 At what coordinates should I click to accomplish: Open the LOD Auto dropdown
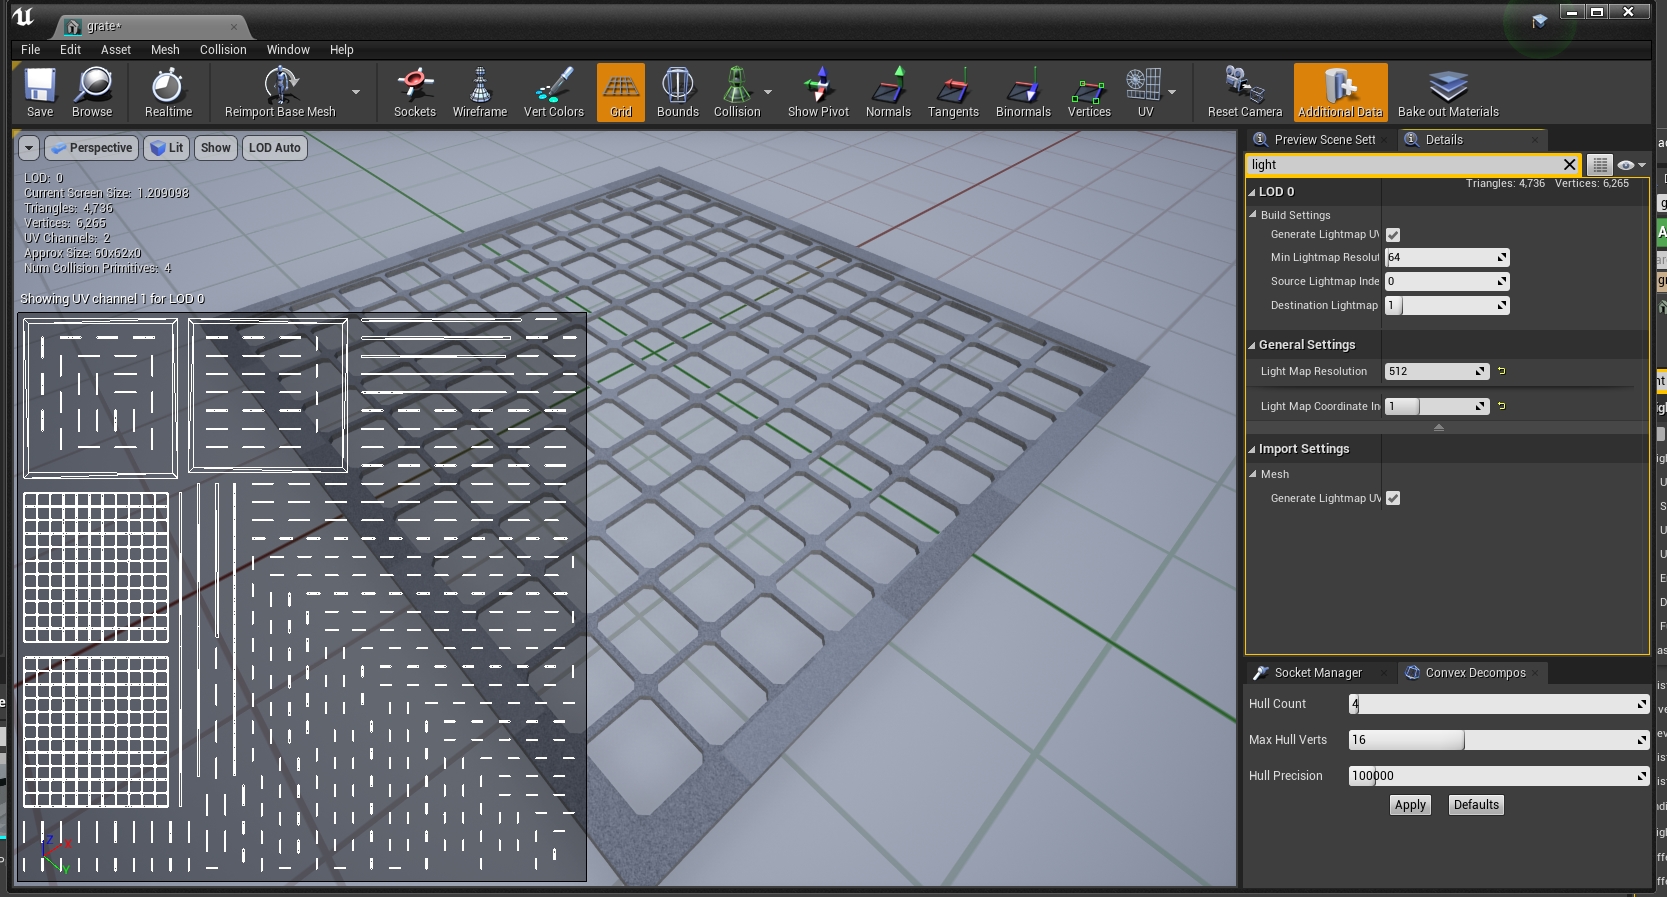click(275, 148)
